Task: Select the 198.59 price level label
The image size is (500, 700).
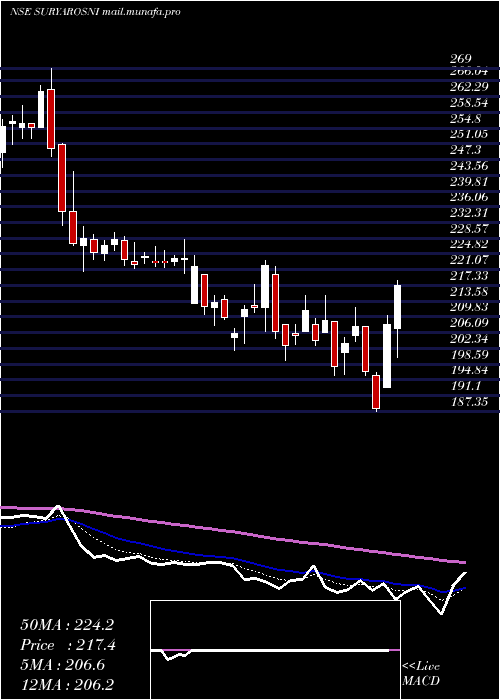Action: coord(468,354)
